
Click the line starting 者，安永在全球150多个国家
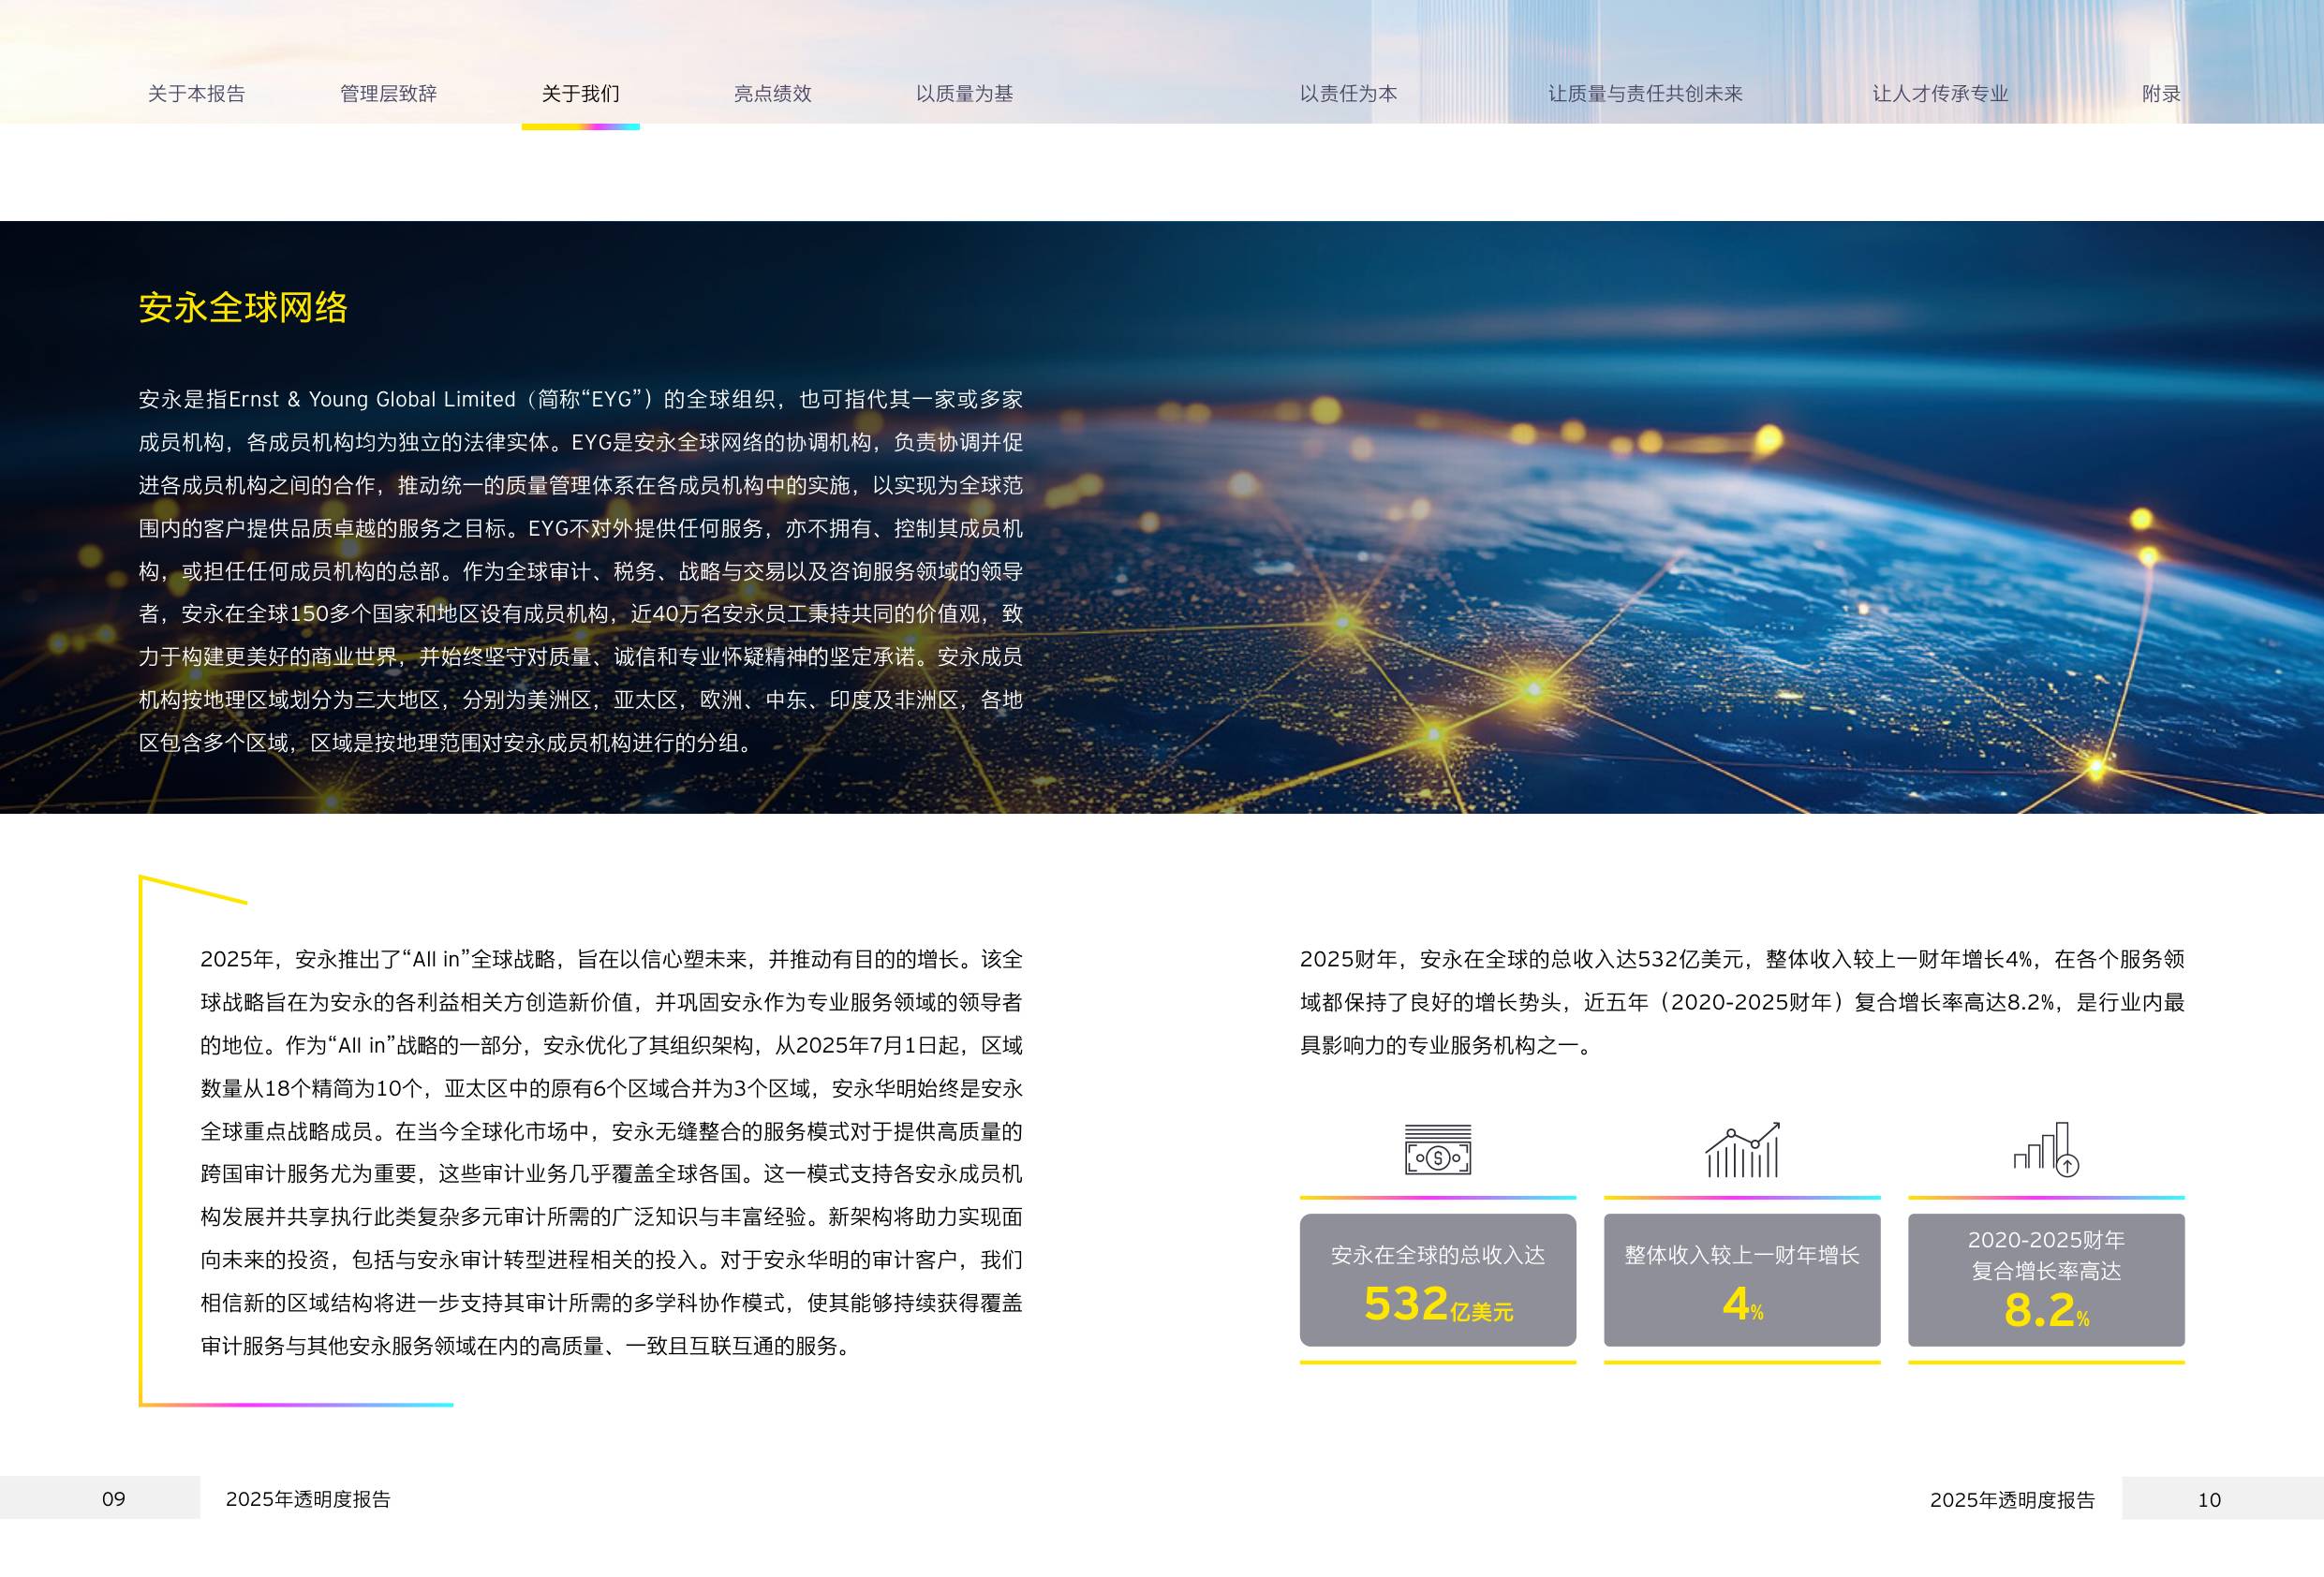pyautogui.click(x=580, y=614)
